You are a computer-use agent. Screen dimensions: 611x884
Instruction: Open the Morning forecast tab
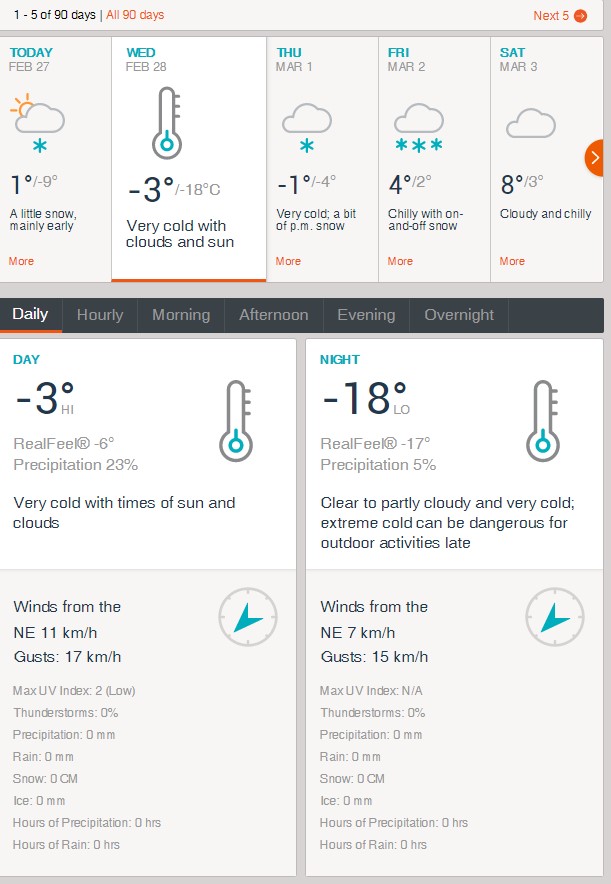pyautogui.click(x=181, y=315)
